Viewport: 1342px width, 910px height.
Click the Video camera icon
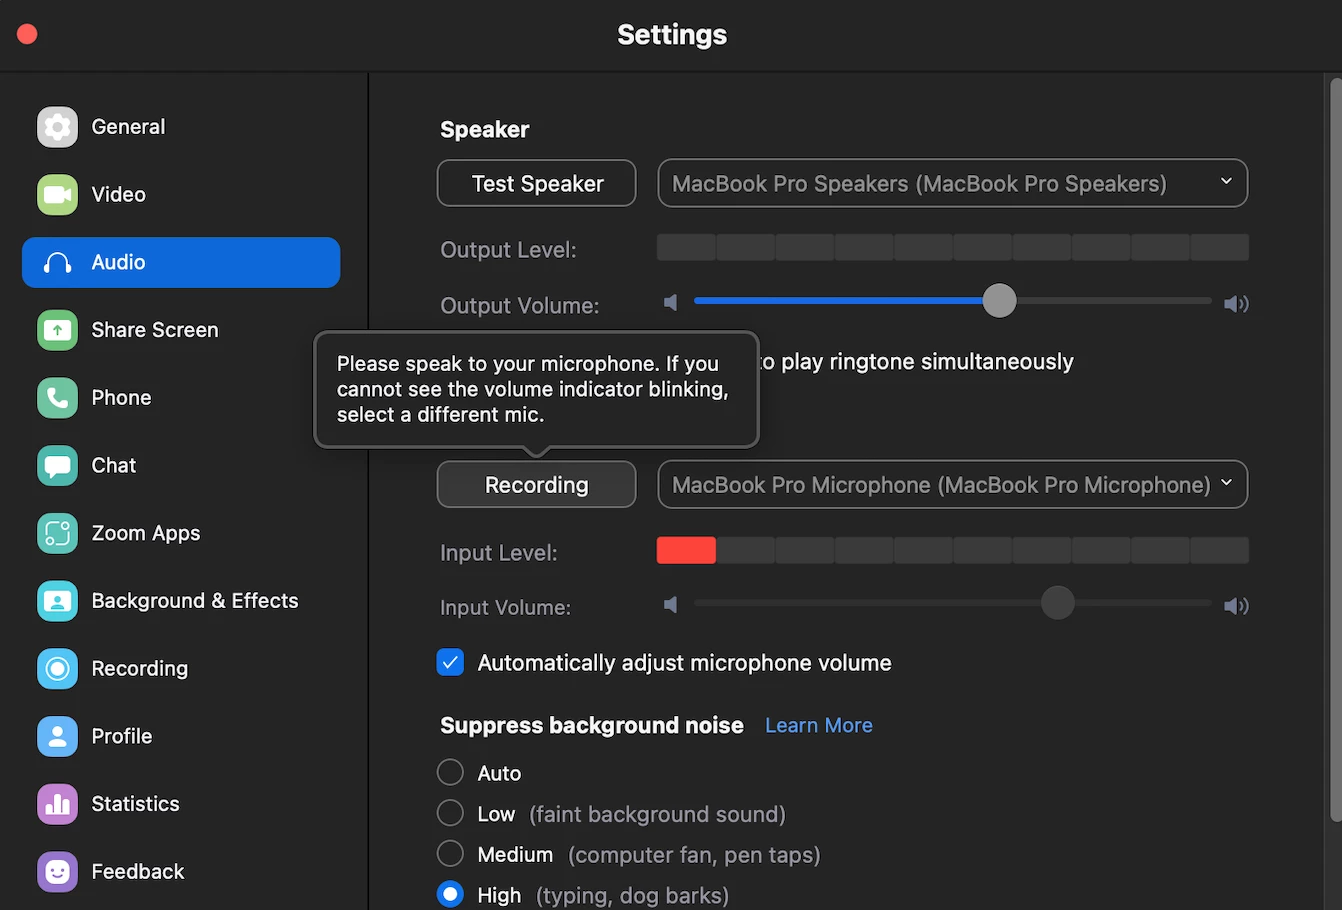click(57, 194)
